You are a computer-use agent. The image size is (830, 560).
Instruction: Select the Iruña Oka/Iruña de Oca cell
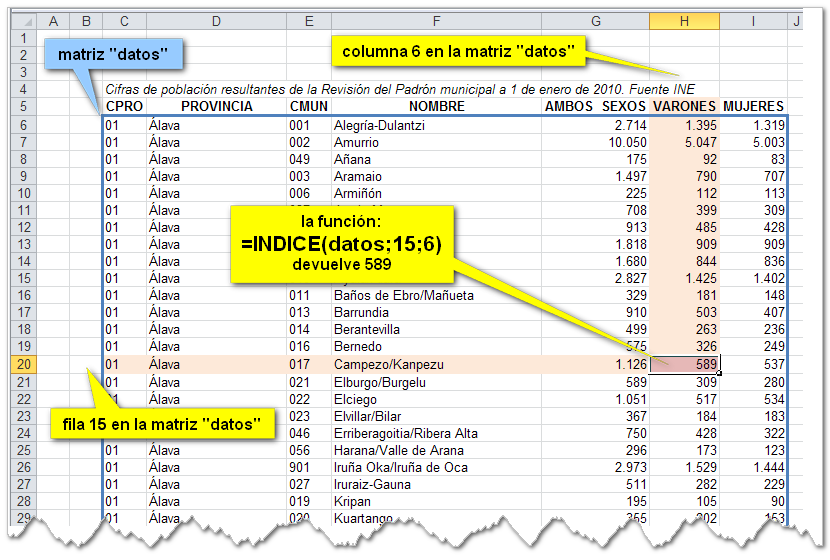point(436,467)
